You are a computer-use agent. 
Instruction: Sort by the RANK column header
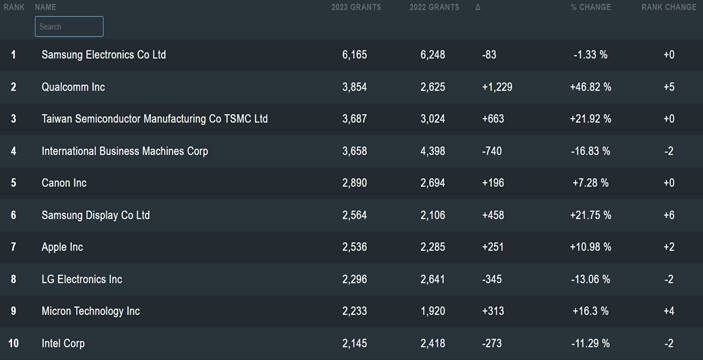[14, 8]
